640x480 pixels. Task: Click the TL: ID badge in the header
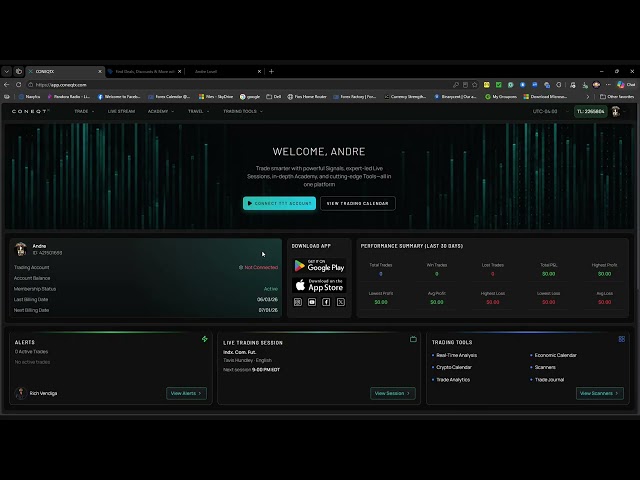click(x=591, y=111)
